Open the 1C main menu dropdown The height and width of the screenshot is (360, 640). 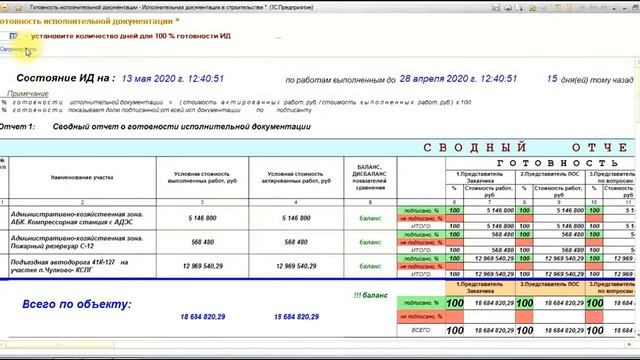[4, 7]
